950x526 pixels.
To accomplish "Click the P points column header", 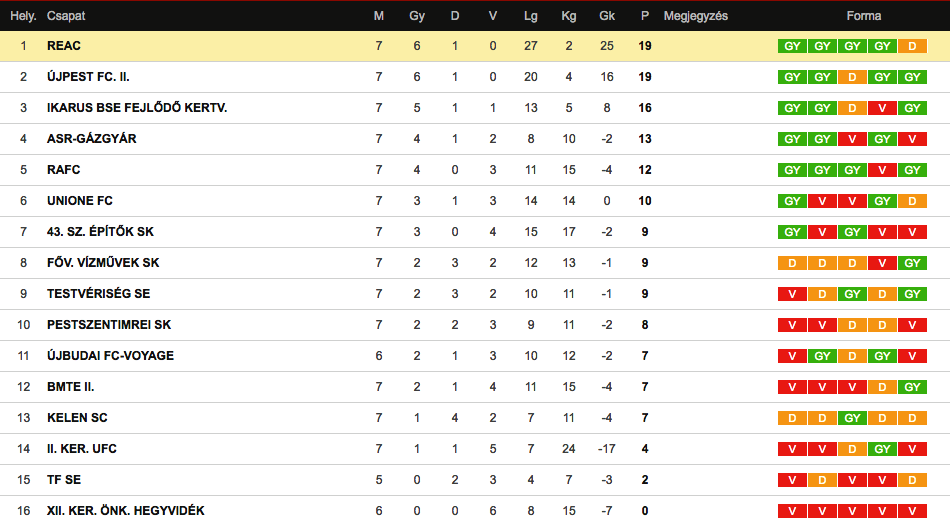I will click(x=645, y=16).
